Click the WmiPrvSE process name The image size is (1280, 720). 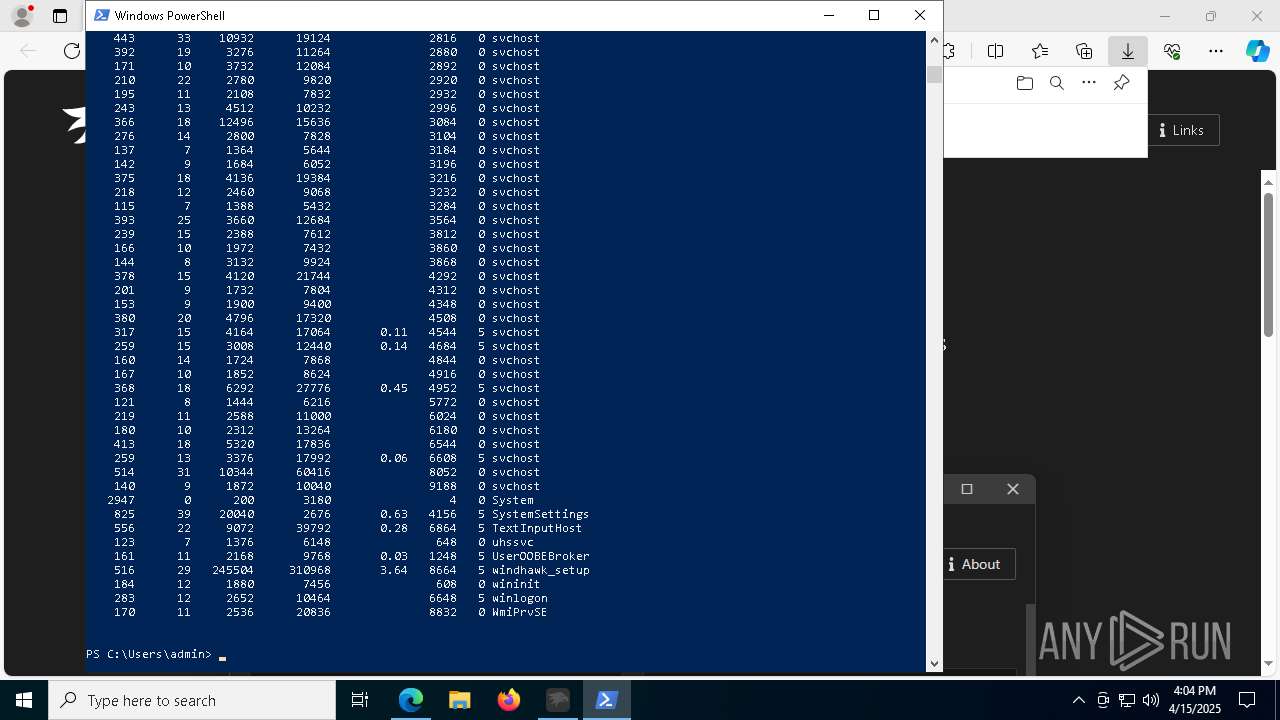[x=519, y=612]
